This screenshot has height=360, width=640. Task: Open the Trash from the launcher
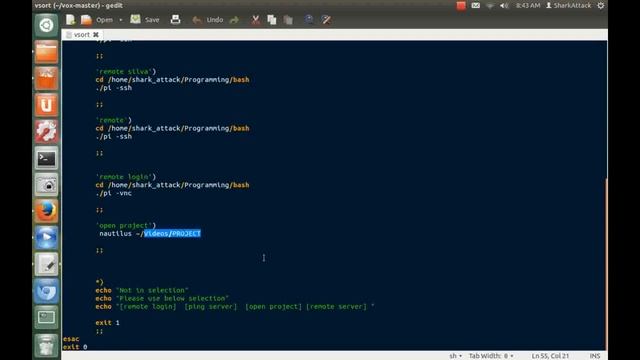click(46, 345)
